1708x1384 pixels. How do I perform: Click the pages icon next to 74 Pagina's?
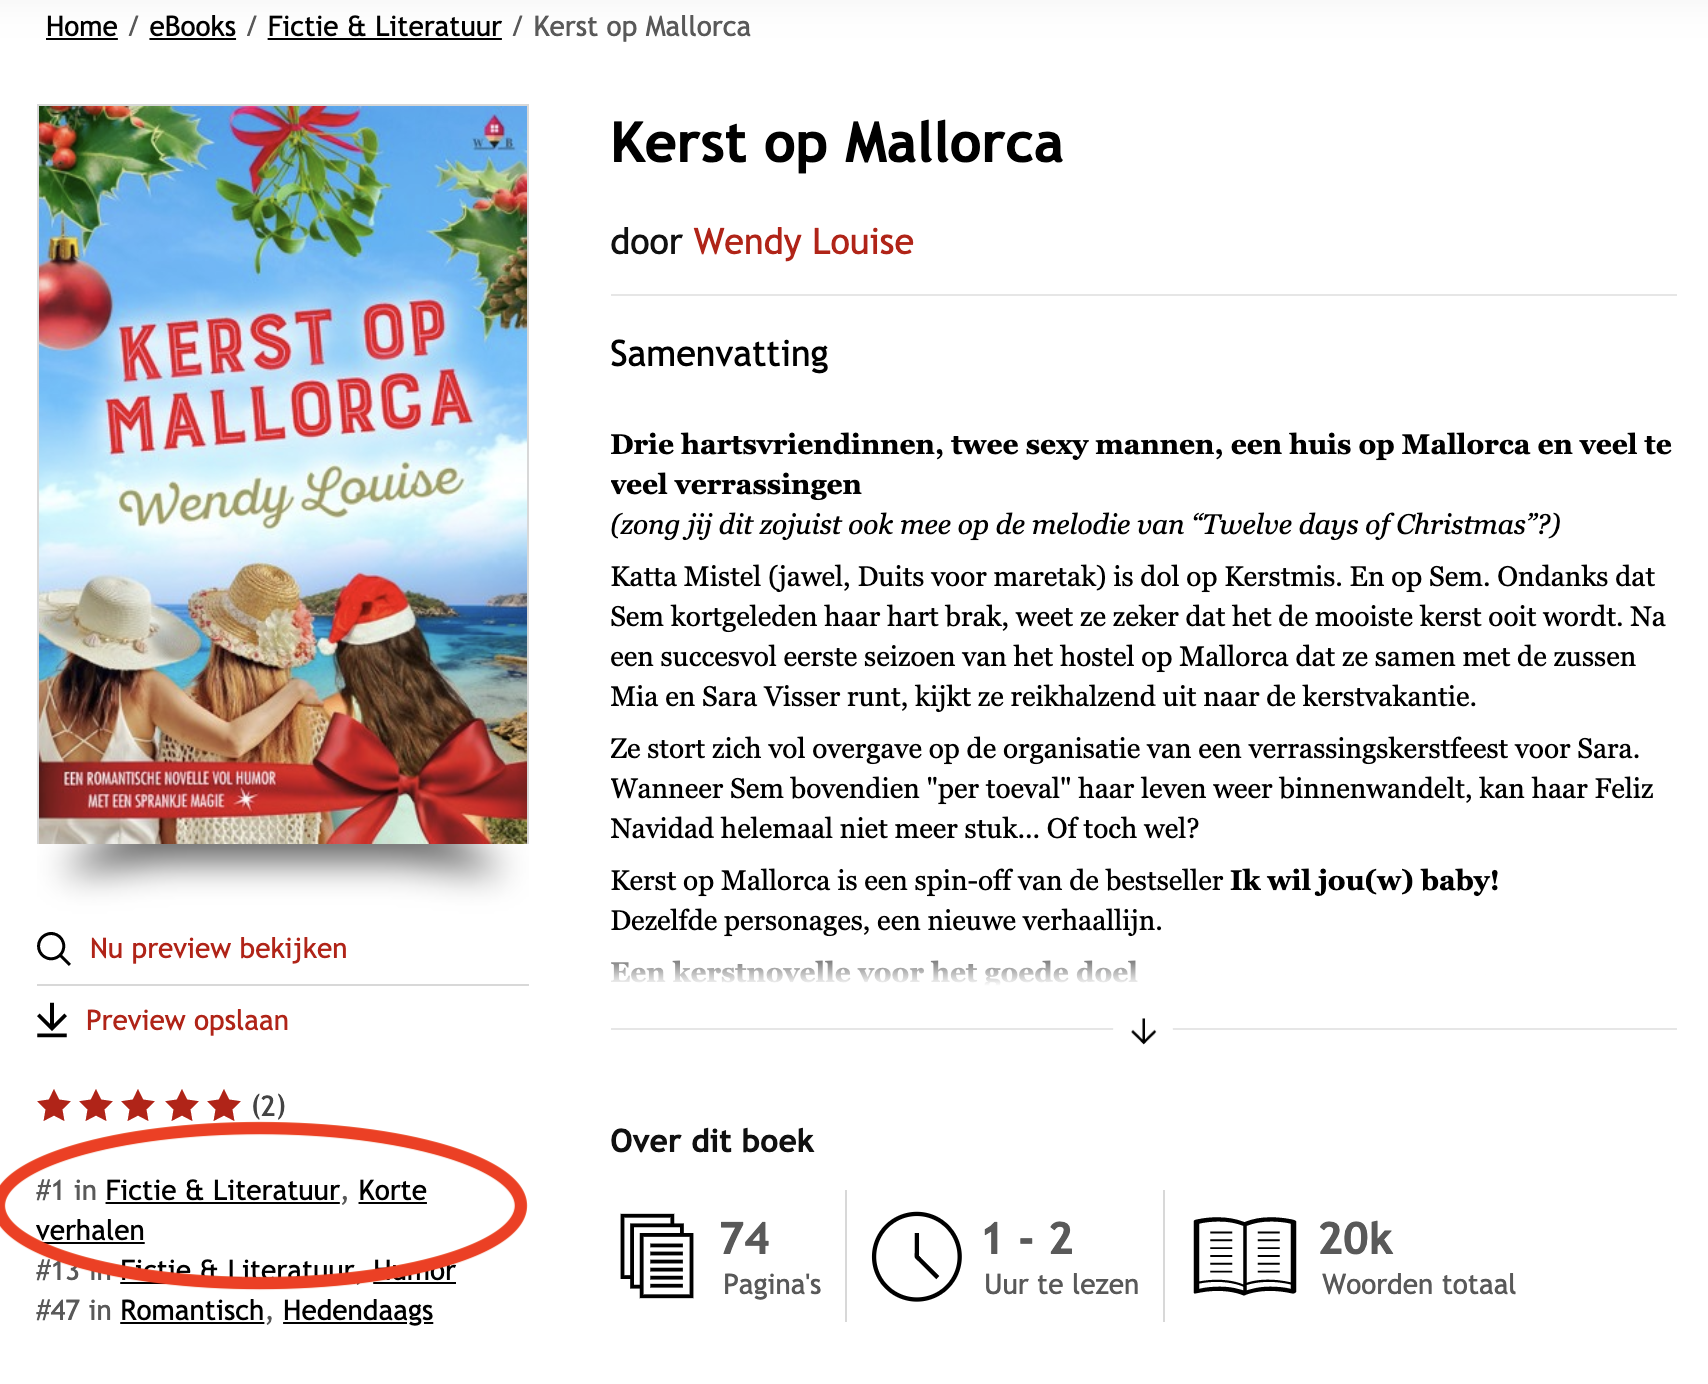coord(657,1256)
